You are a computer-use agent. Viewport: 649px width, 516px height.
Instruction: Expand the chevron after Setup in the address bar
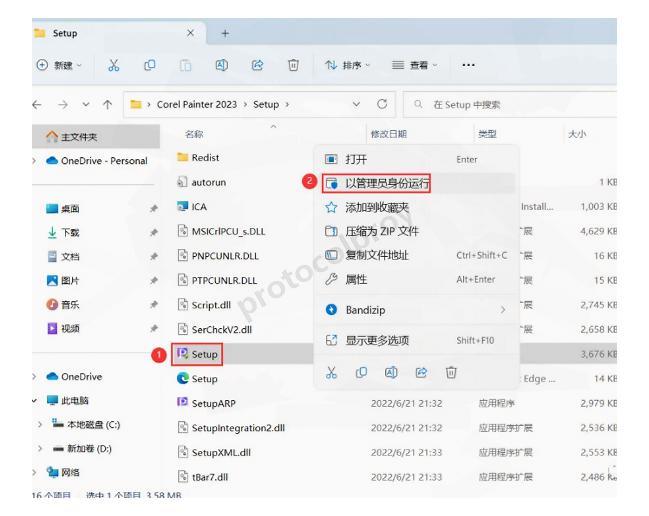[287, 105]
